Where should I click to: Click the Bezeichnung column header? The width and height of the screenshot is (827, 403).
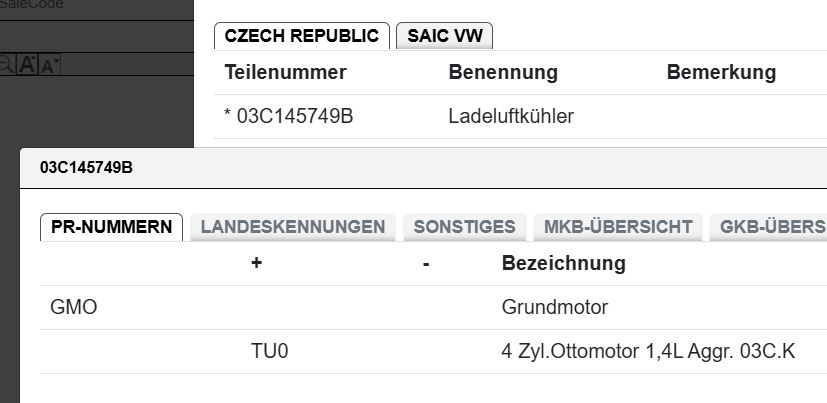tap(563, 264)
